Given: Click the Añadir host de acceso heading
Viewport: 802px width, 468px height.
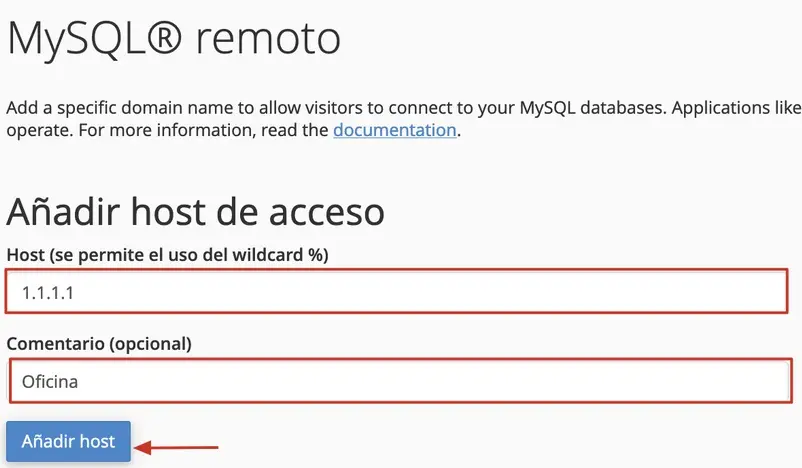Looking at the screenshot, I should tap(195, 211).
